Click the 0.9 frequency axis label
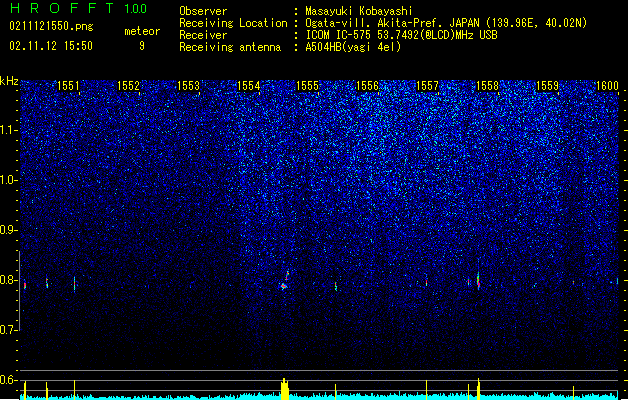The height and width of the screenshot is (400, 629). click(x=9, y=230)
